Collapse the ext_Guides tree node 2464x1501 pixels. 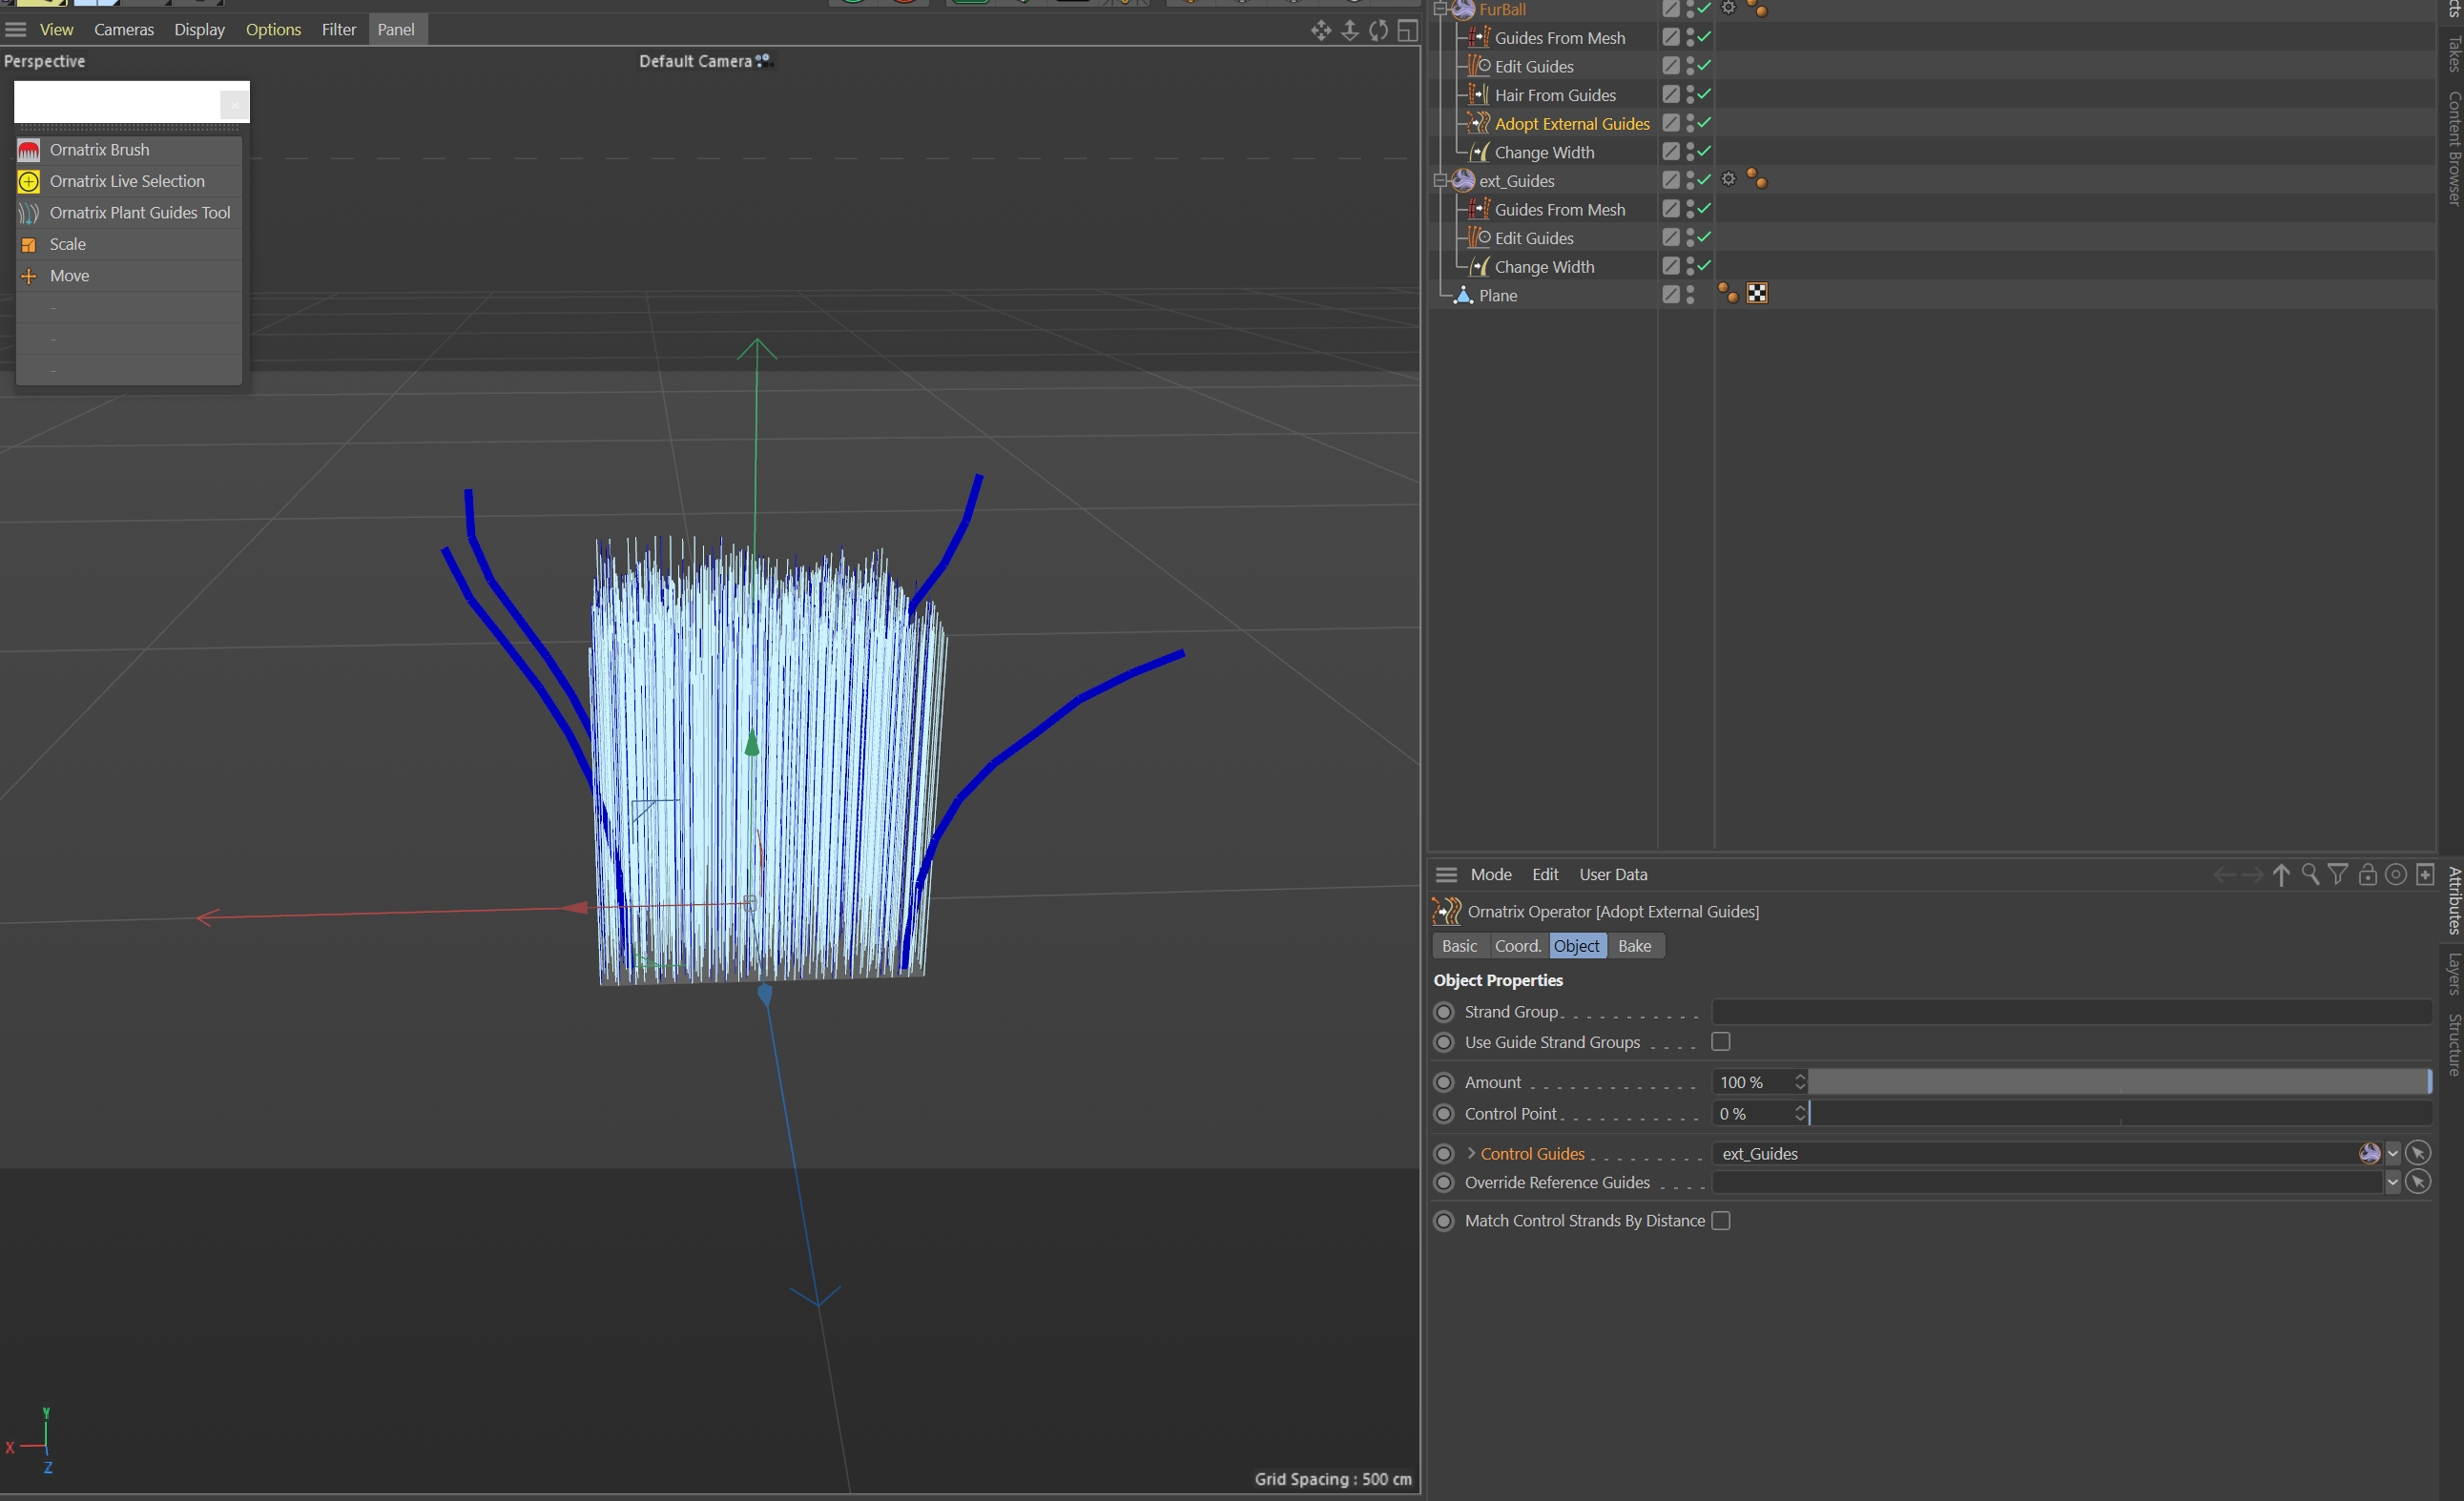(1441, 181)
